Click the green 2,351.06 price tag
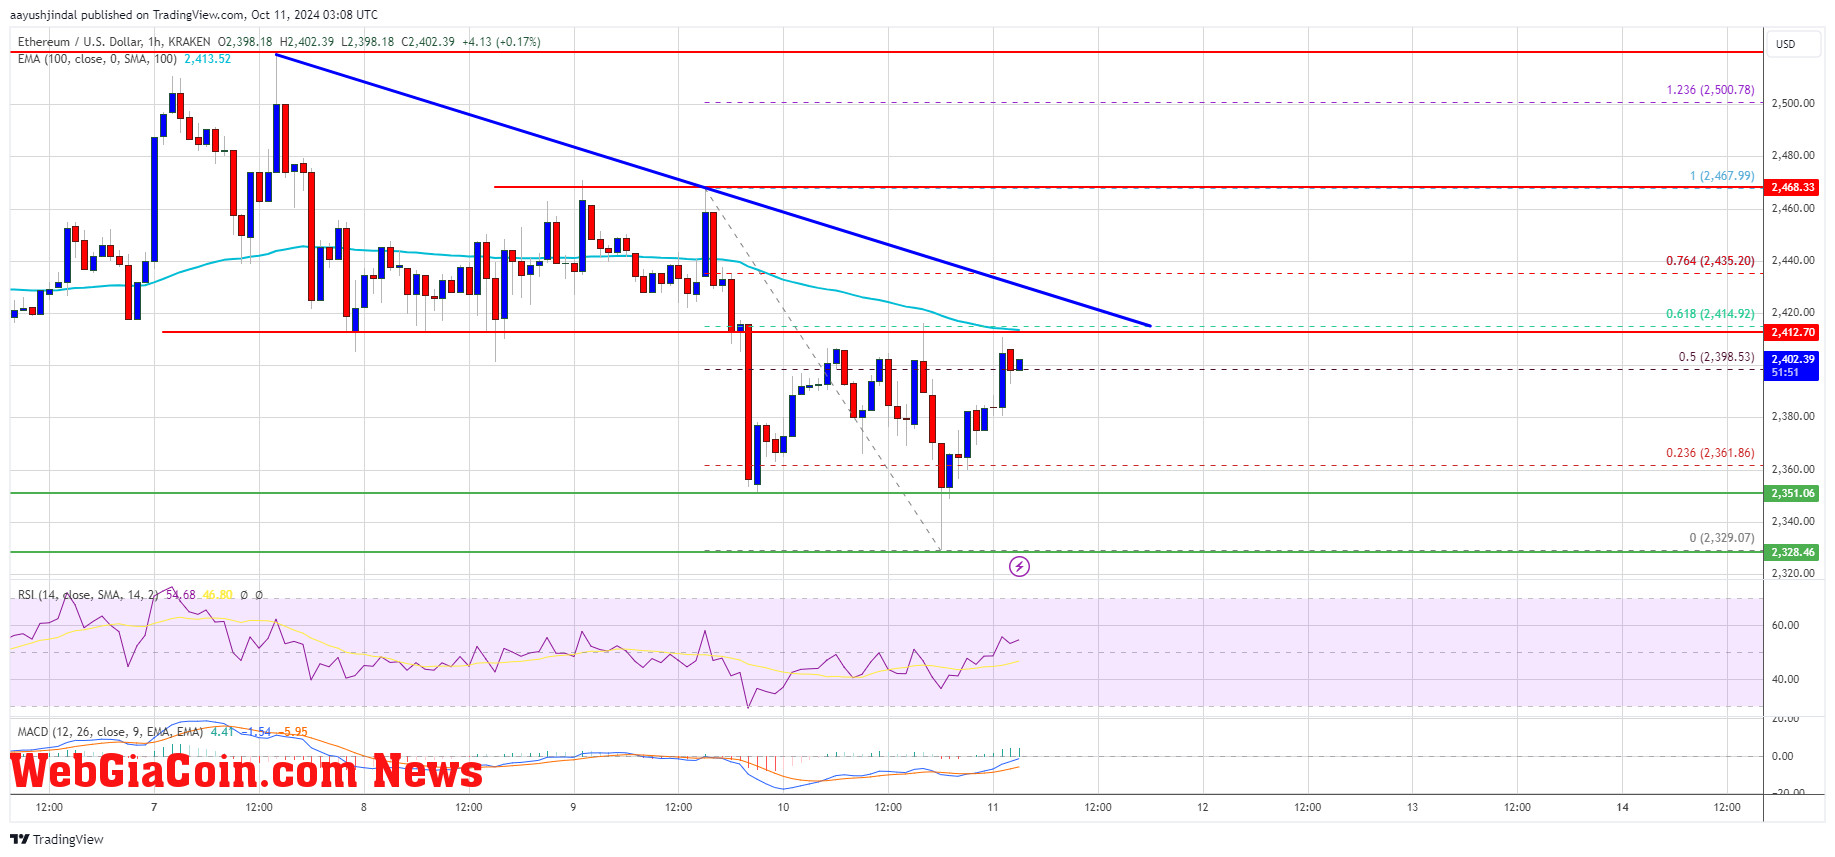 [1792, 493]
